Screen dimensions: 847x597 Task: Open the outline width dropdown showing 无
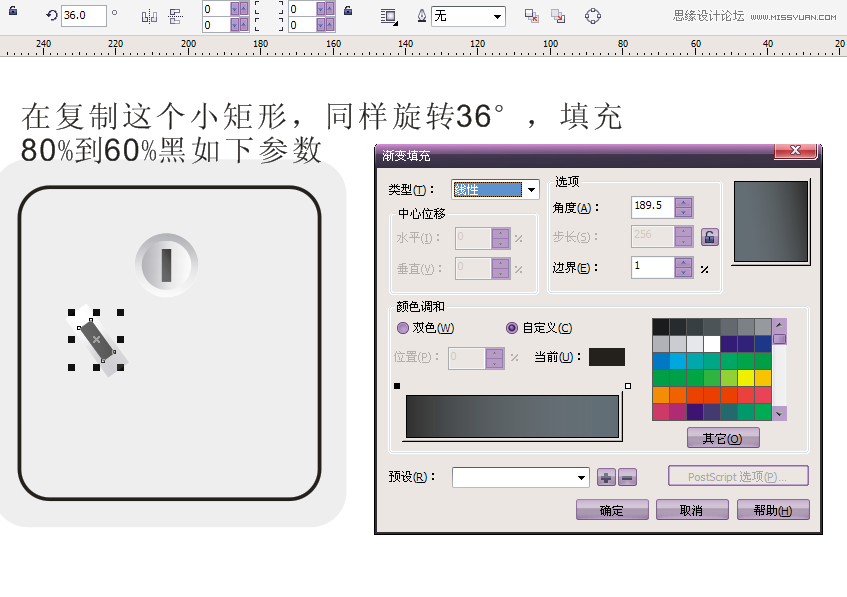click(x=466, y=16)
